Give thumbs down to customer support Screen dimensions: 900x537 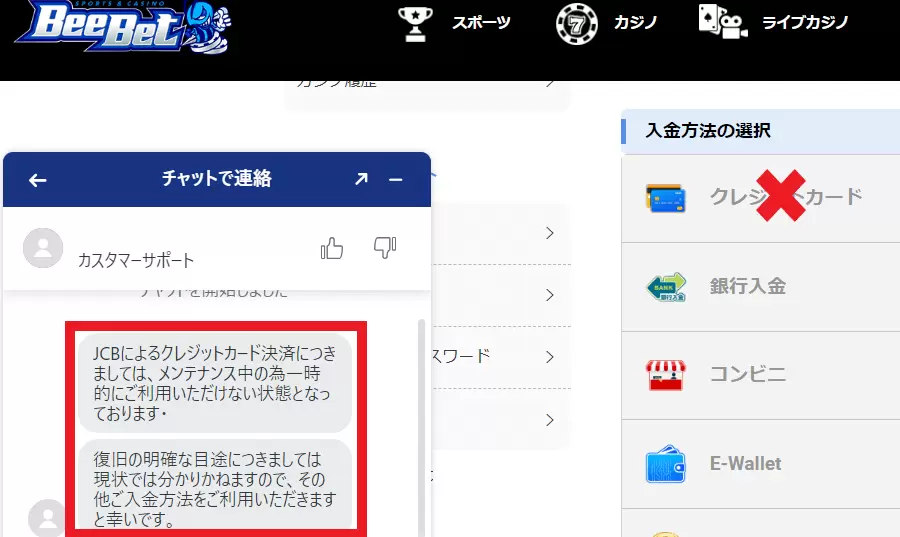(x=385, y=248)
